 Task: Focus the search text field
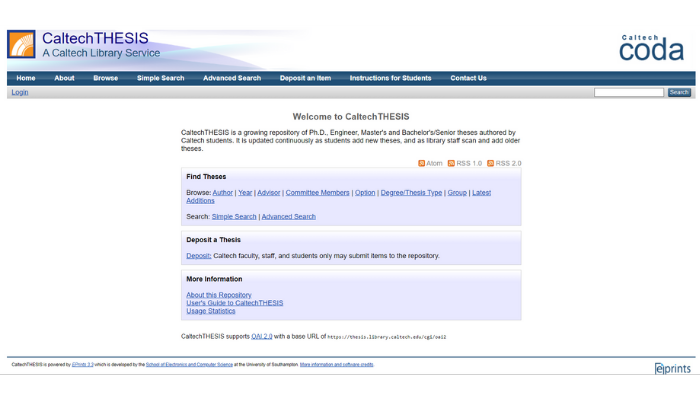tap(629, 92)
